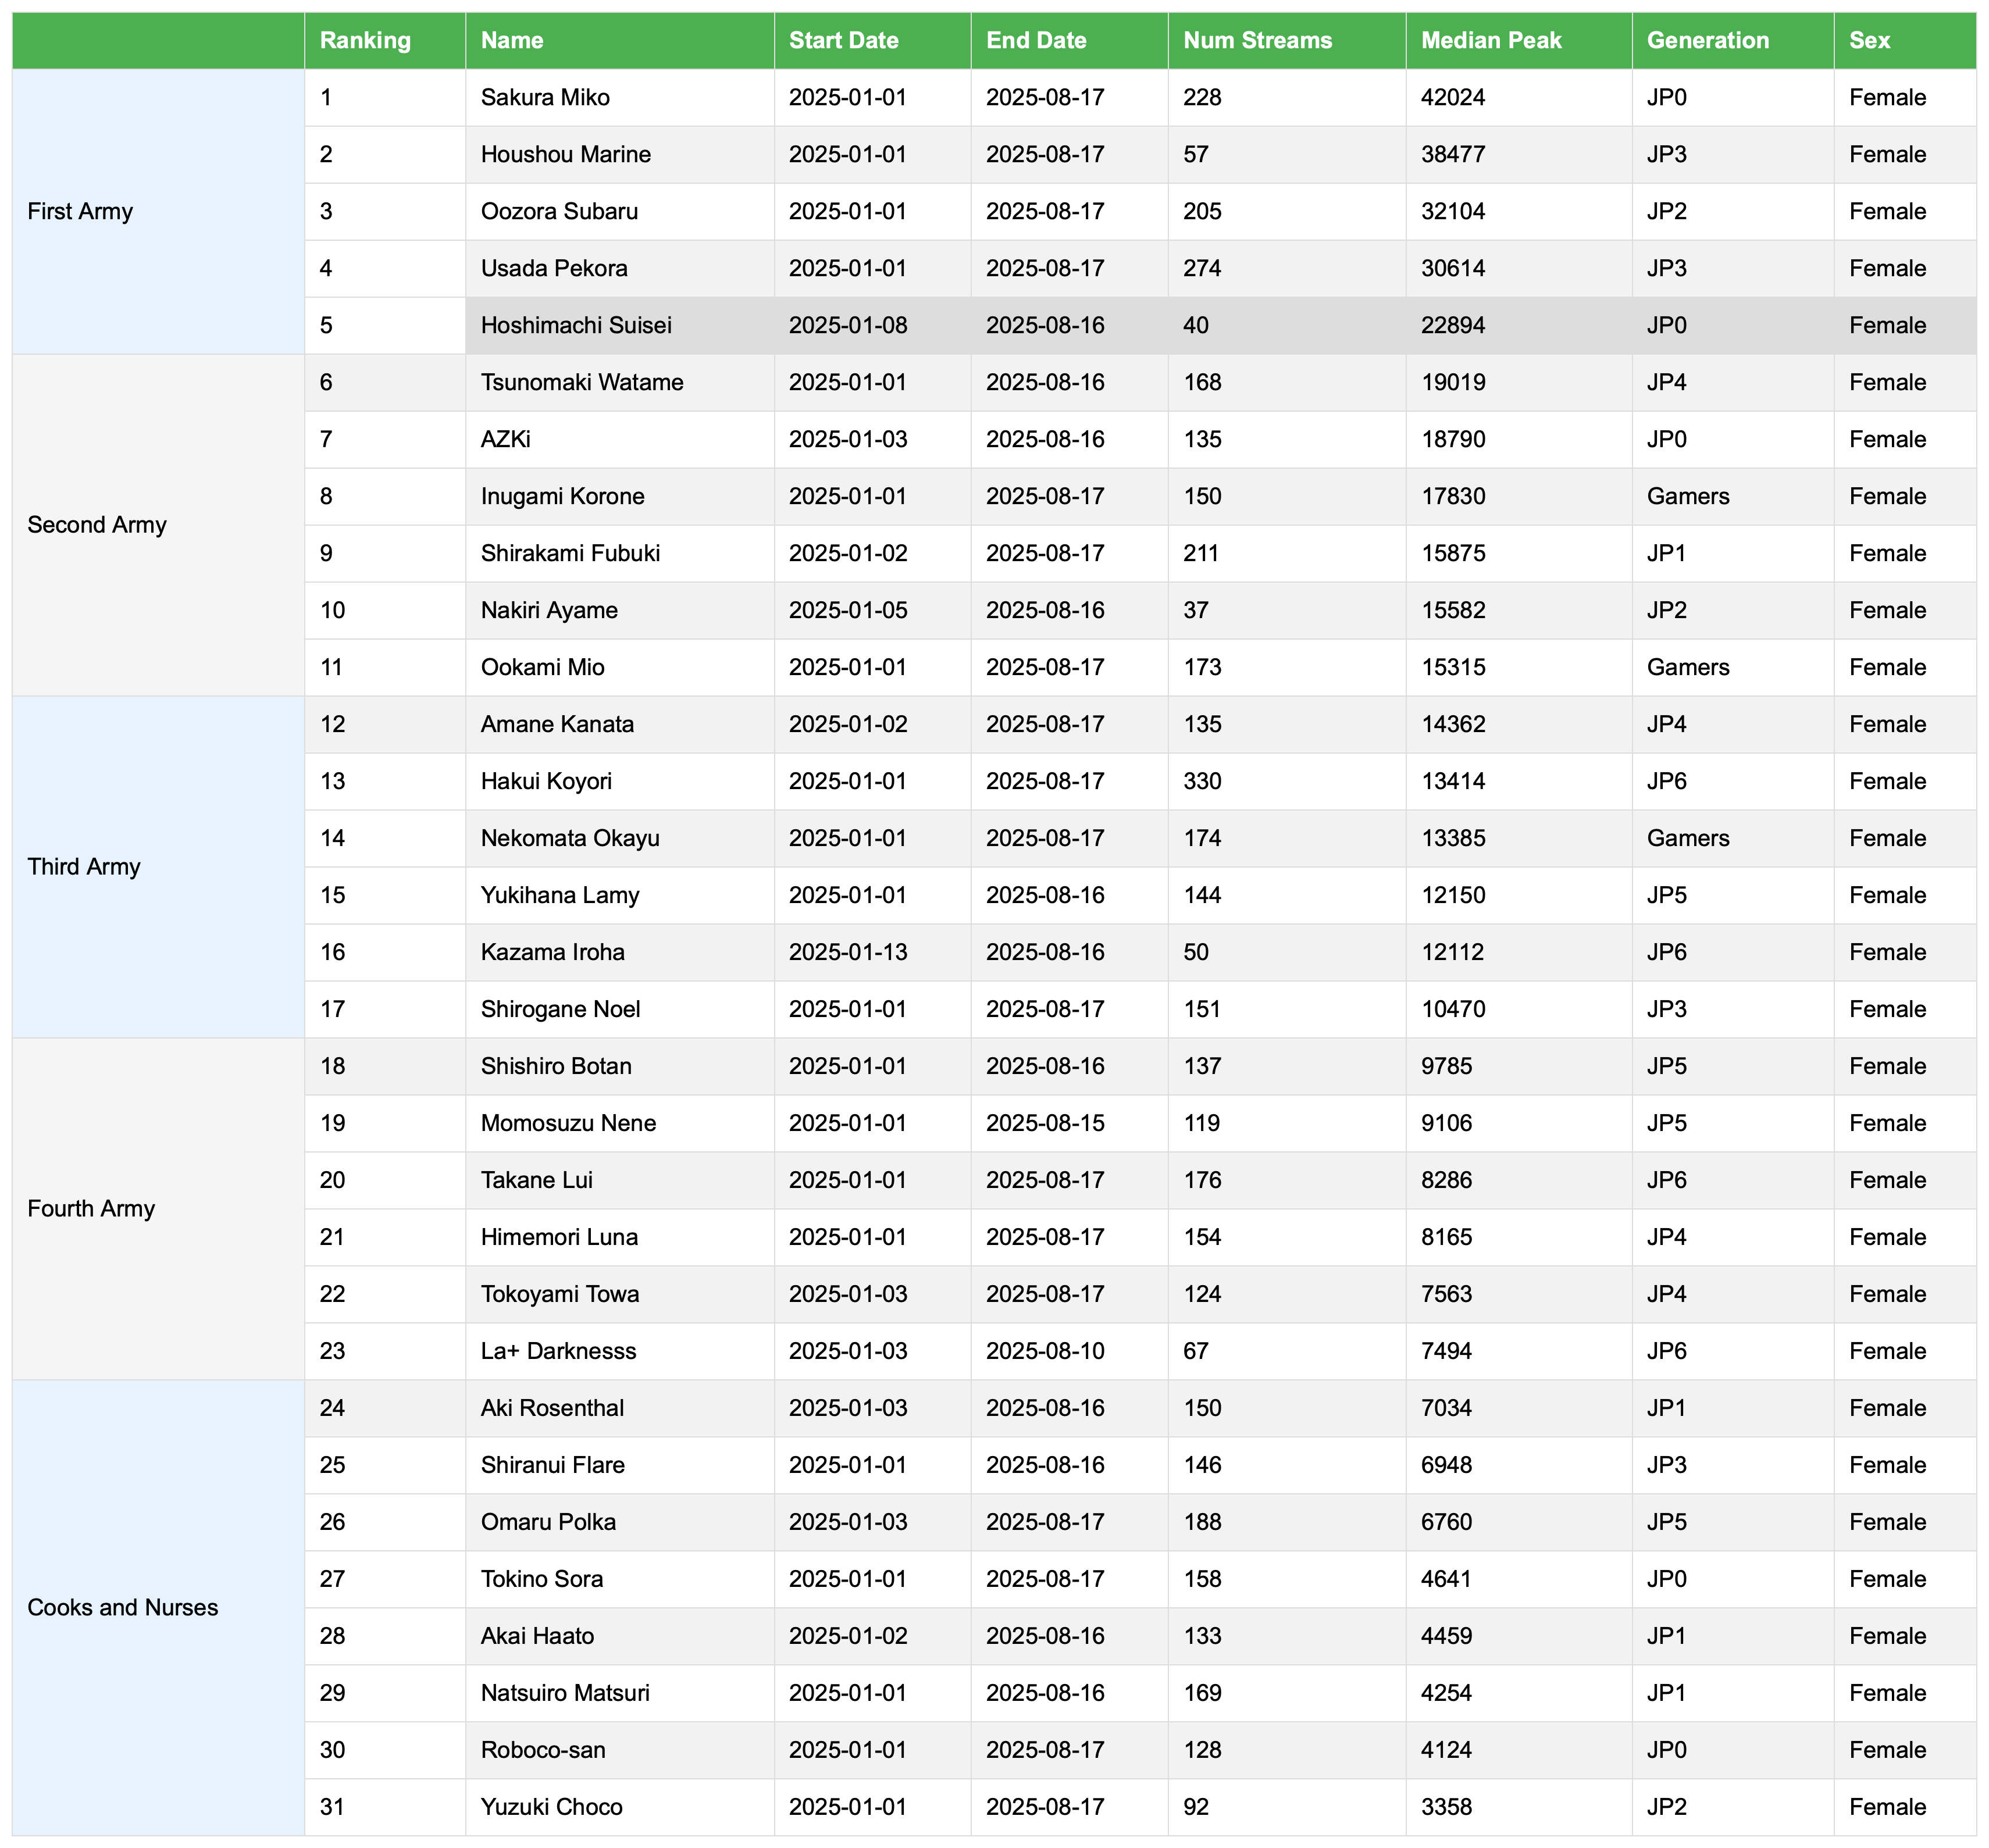Image resolution: width=1989 pixels, height=1848 pixels.
Task: Click the name Akai Haato
Action: (537, 1636)
